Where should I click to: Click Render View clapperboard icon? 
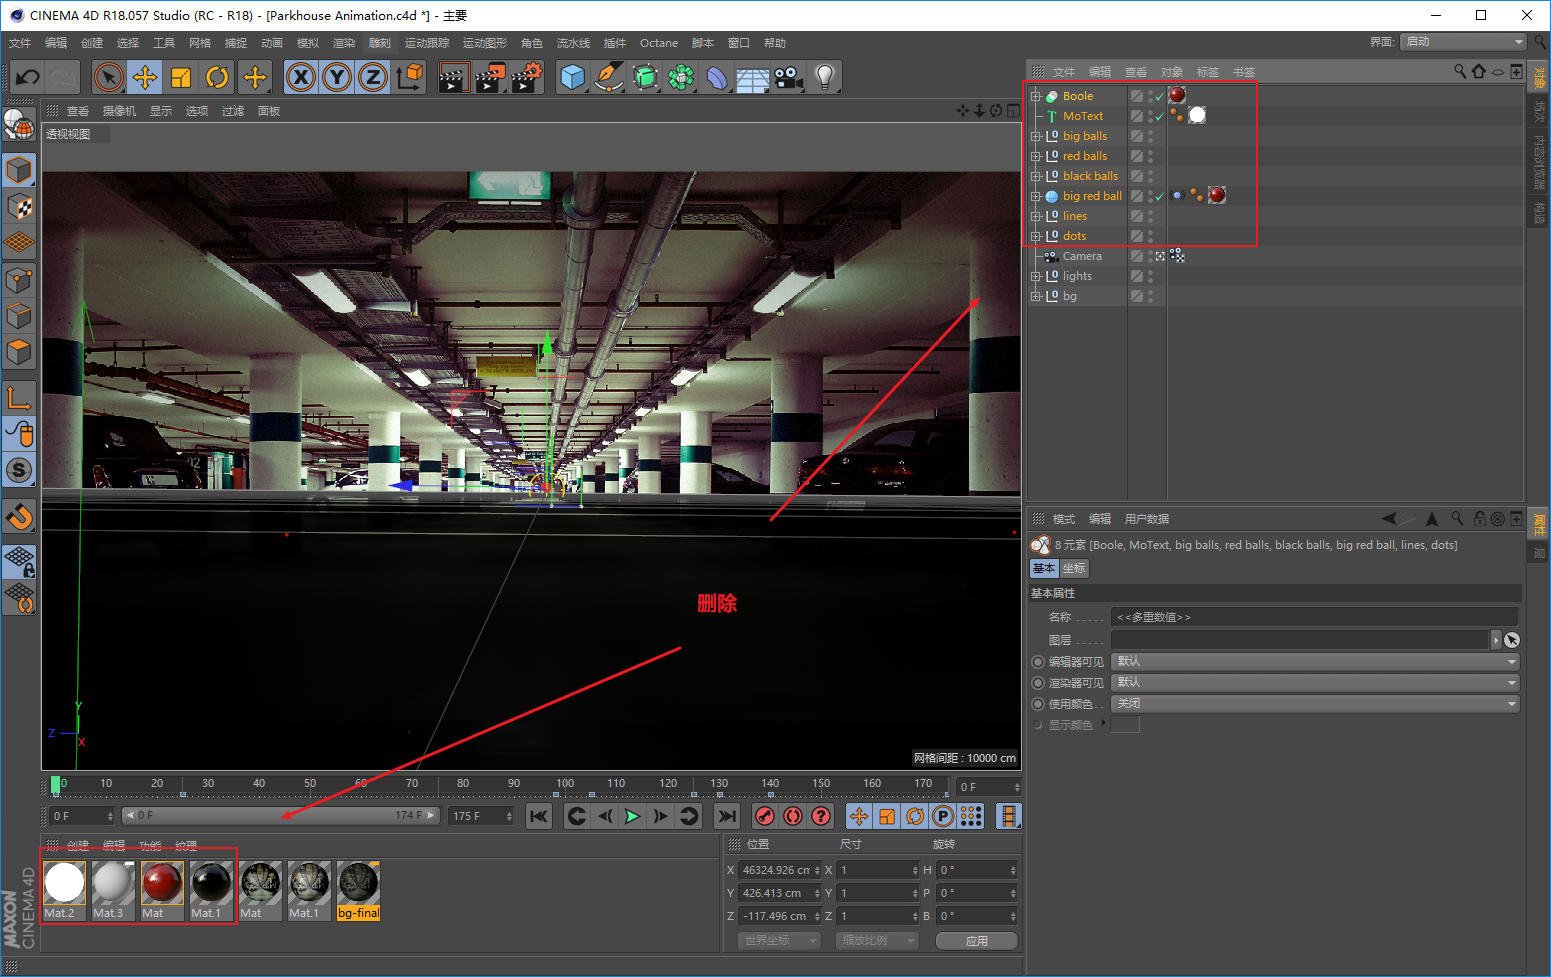point(454,77)
